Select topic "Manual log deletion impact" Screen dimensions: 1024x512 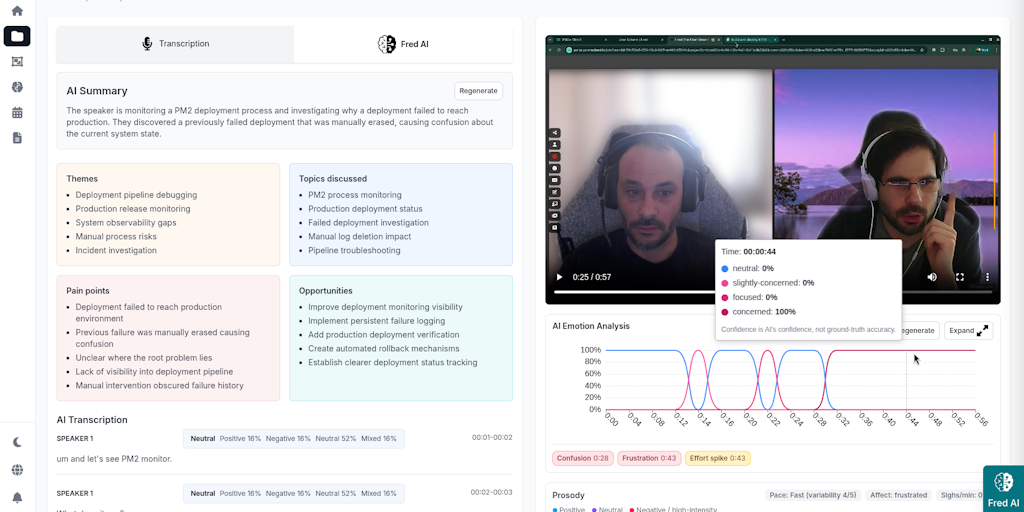tap(360, 236)
